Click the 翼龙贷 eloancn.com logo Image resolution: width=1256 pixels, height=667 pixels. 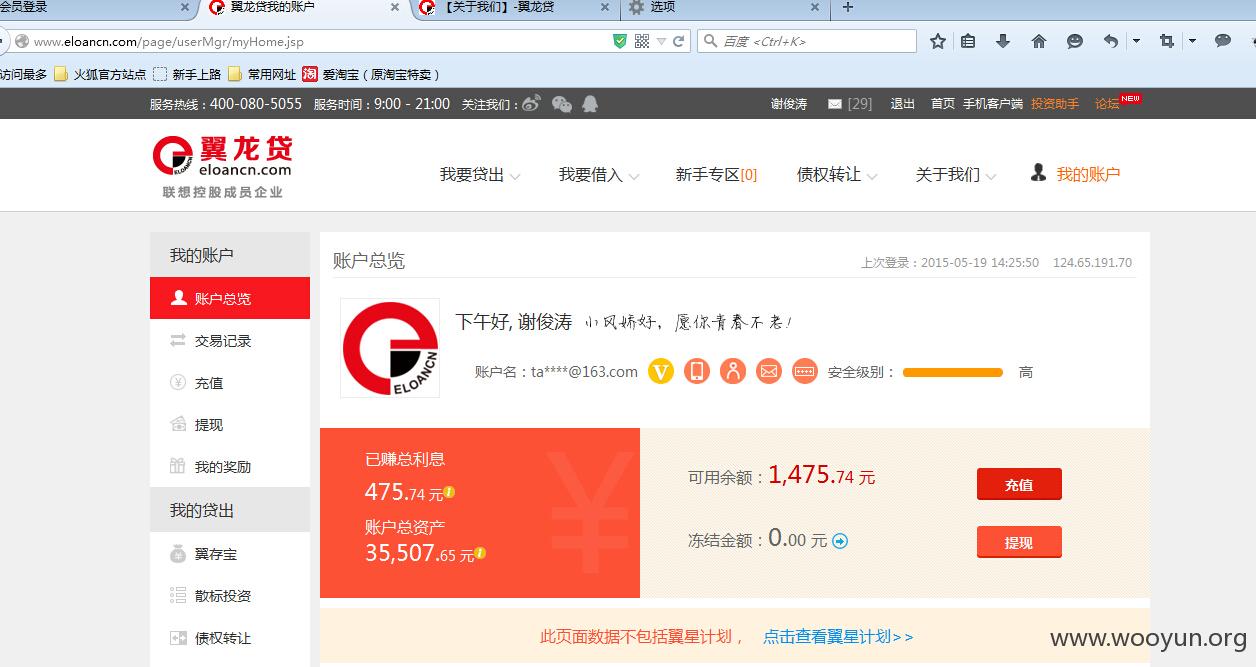coord(223,165)
